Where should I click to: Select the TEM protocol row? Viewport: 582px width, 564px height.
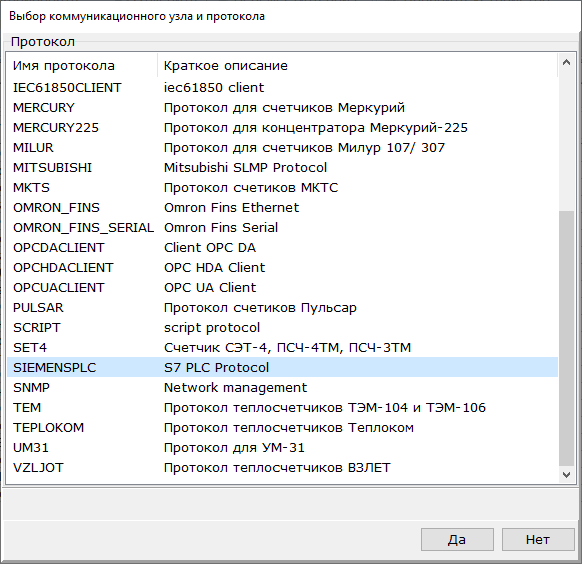point(282,408)
